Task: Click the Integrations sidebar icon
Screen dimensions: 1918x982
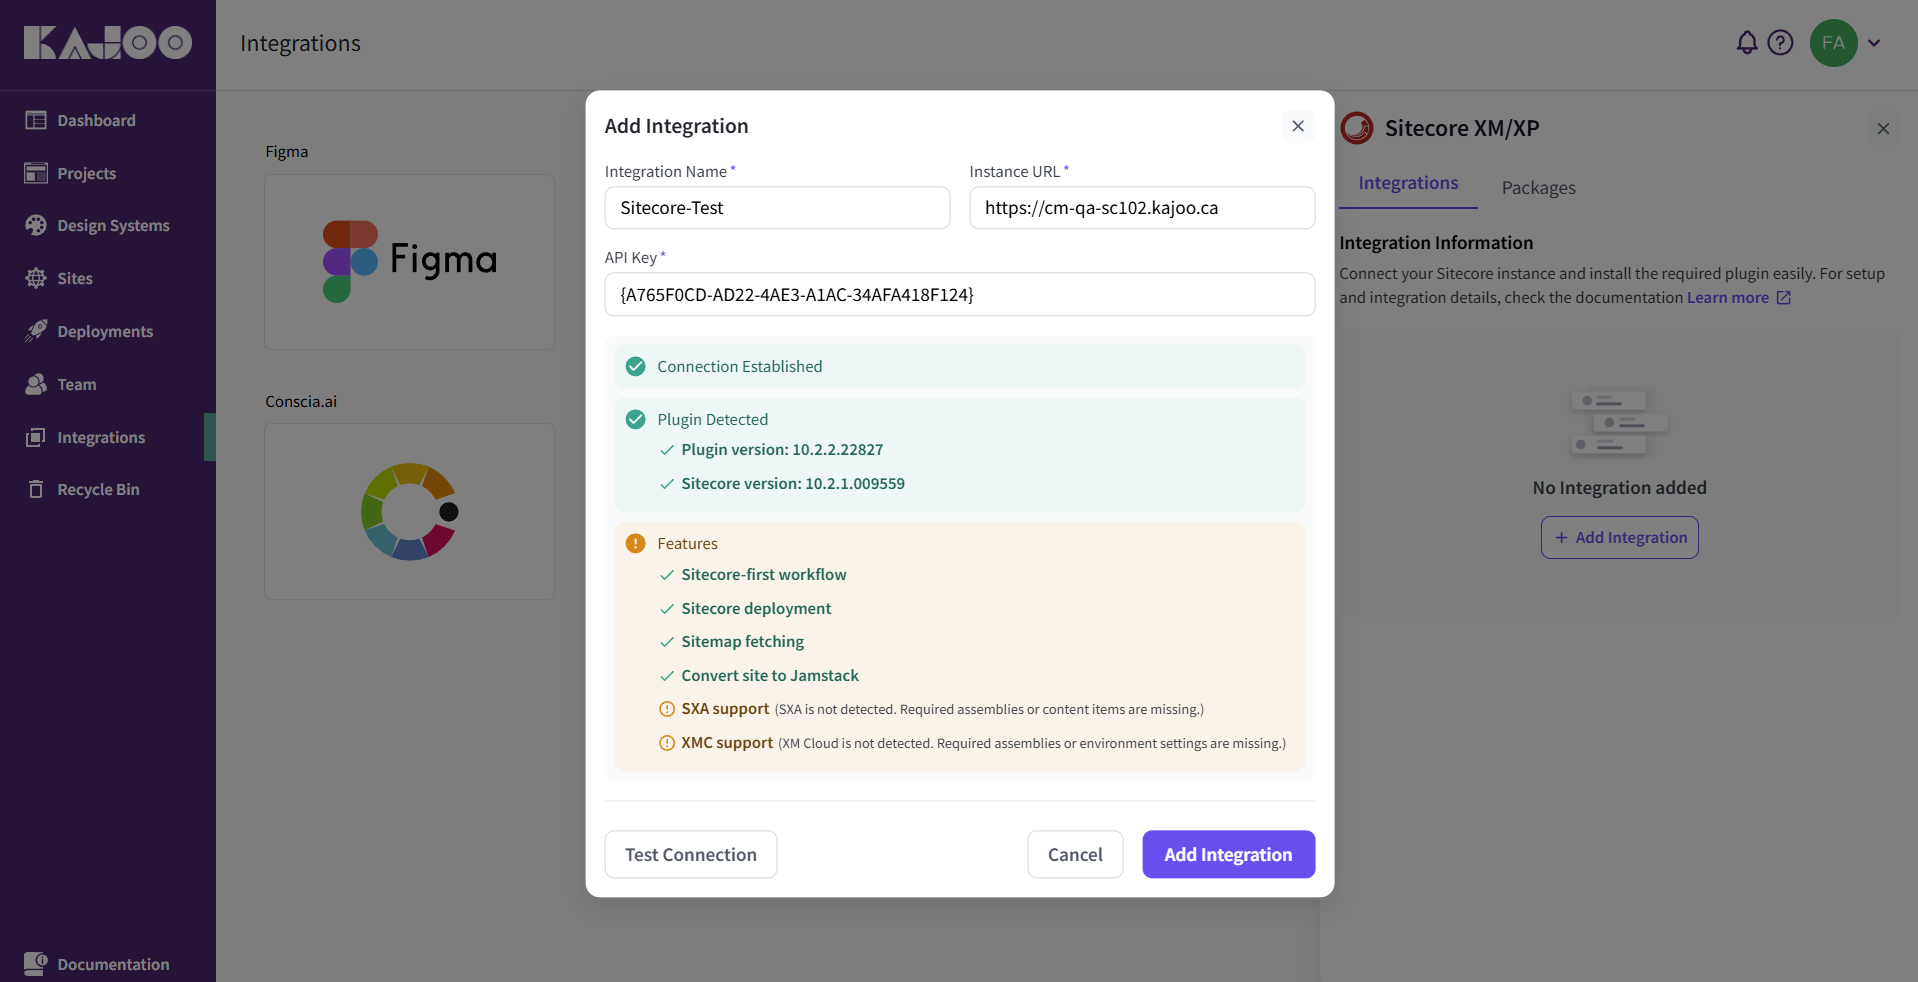Action: click(x=36, y=437)
